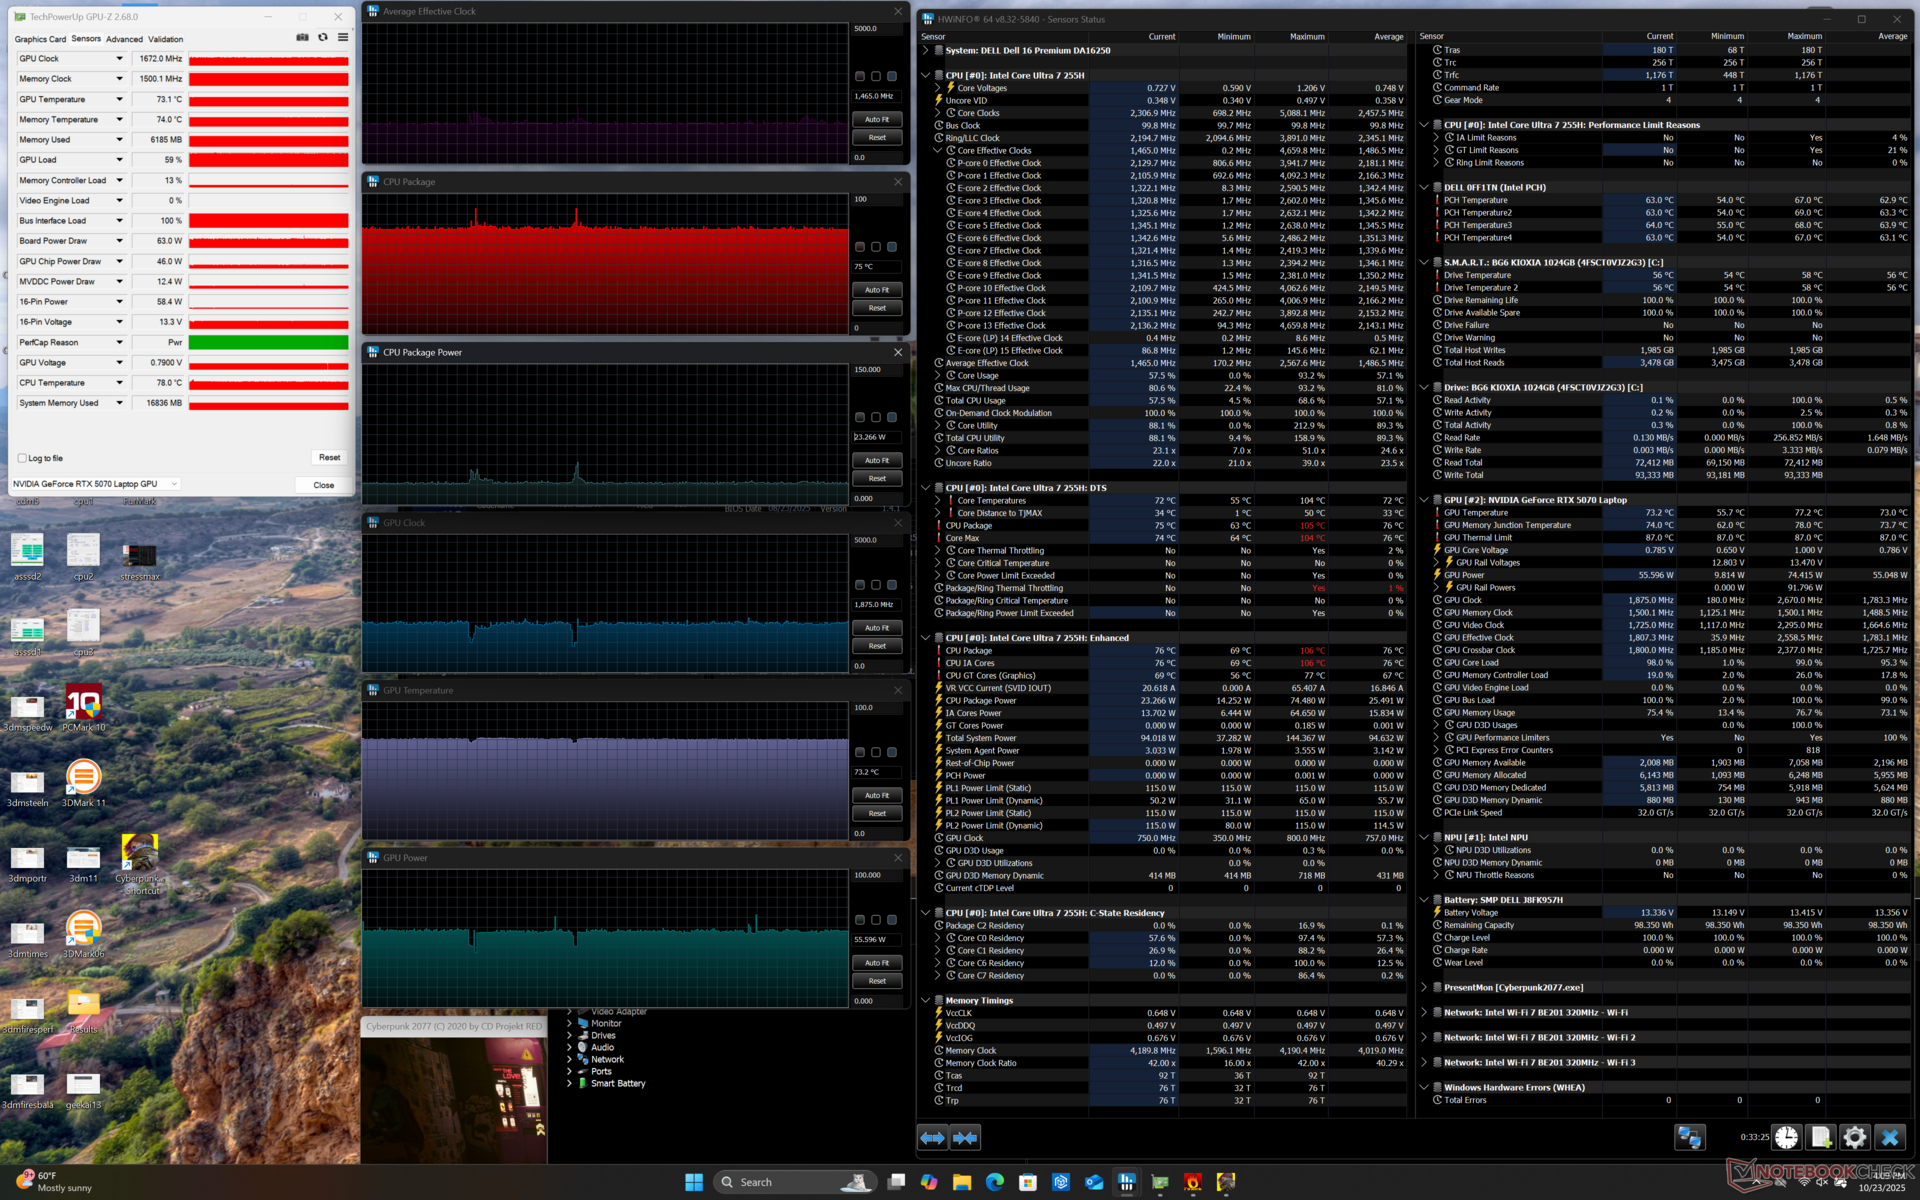Viewport: 1920px width, 1200px height.
Task: Enable the Log to file checkbox
Action: click(22, 458)
